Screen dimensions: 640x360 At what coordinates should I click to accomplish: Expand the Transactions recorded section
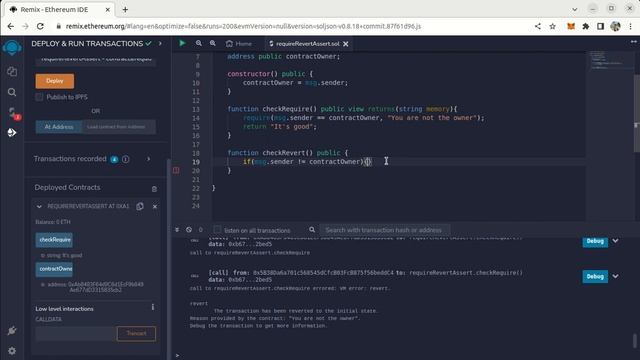point(149,159)
